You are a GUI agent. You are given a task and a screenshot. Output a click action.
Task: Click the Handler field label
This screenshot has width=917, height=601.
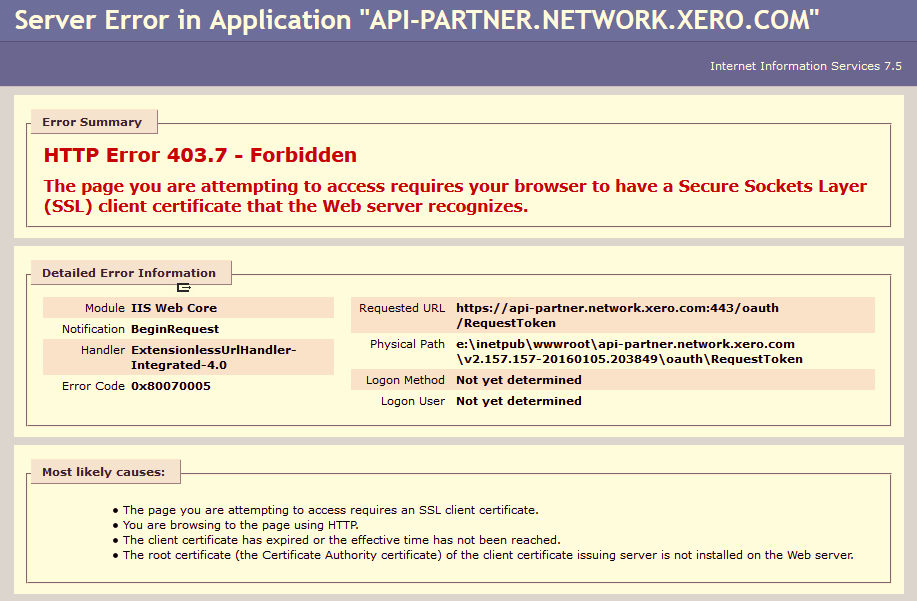(103, 350)
